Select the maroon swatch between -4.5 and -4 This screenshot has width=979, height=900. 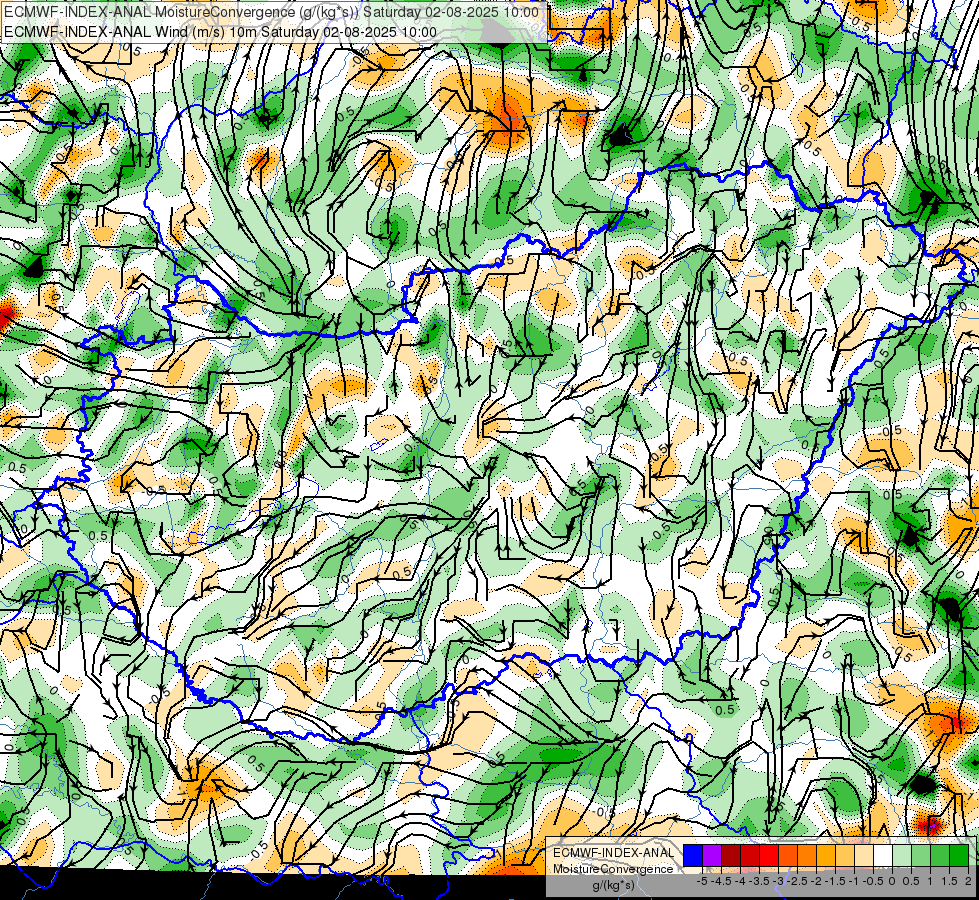coord(731,856)
